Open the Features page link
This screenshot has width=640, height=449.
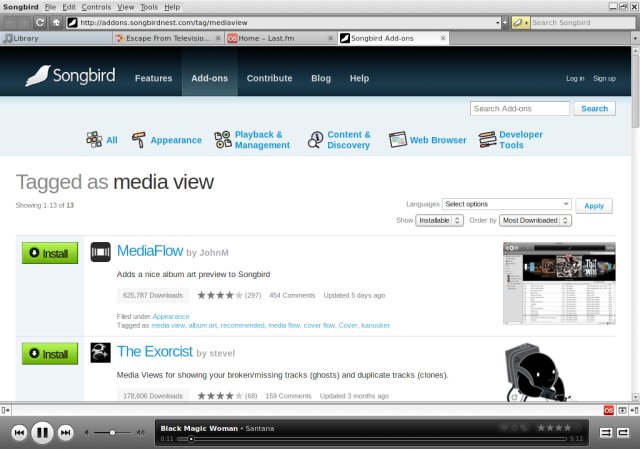click(x=153, y=78)
